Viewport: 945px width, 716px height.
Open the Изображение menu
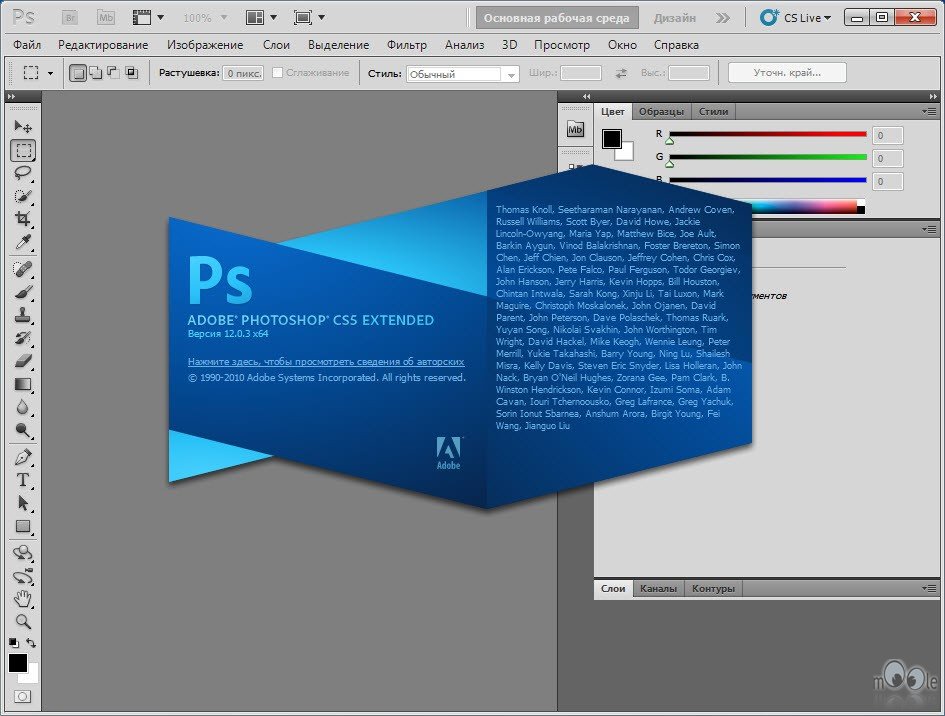[205, 45]
